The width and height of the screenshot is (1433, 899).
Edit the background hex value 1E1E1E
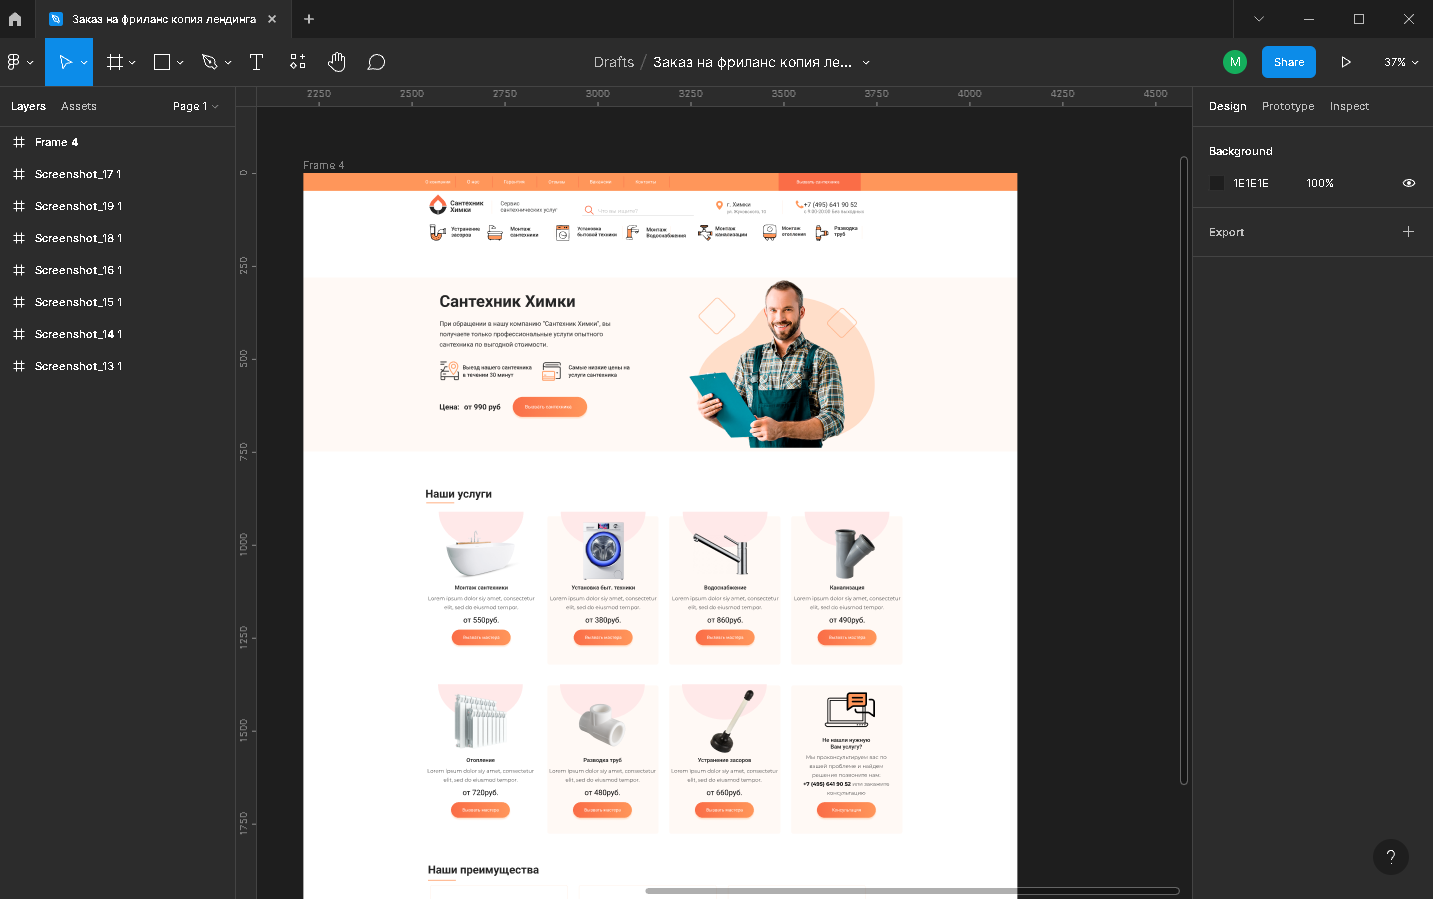point(1251,183)
